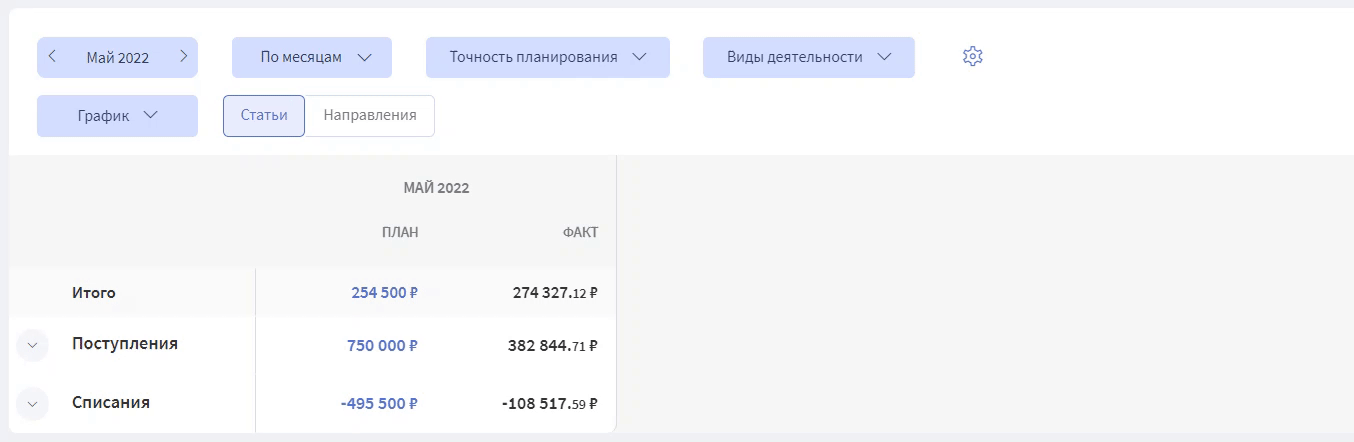This screenshot has height=442, width=1354.
Task: Click Списания fact value -108 517.59 ₽
Action: [550, 404]
